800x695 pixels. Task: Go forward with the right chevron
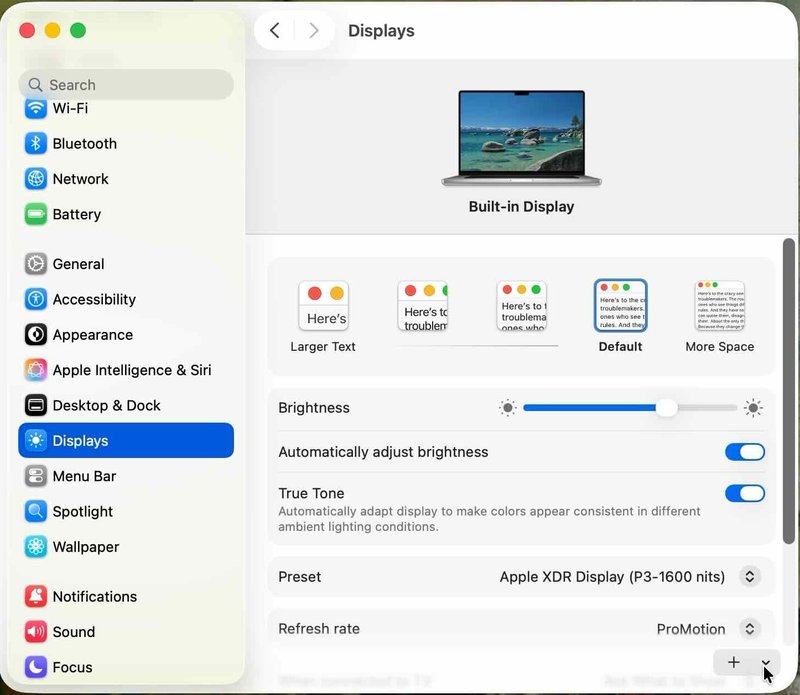click(314, 31)
